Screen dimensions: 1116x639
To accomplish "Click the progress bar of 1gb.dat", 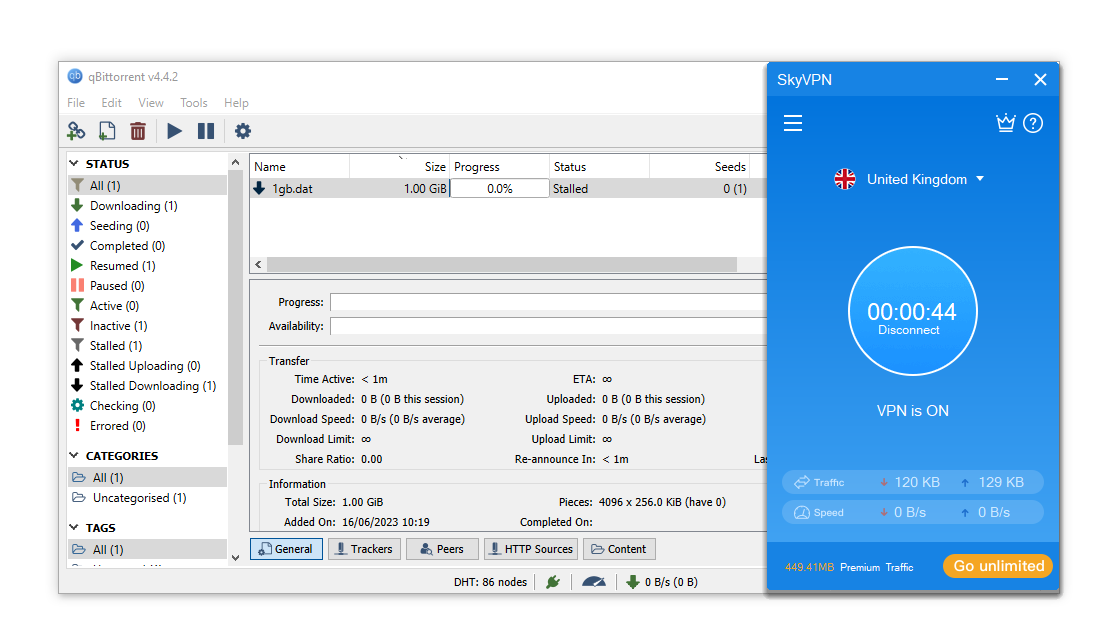I will 499,188.
